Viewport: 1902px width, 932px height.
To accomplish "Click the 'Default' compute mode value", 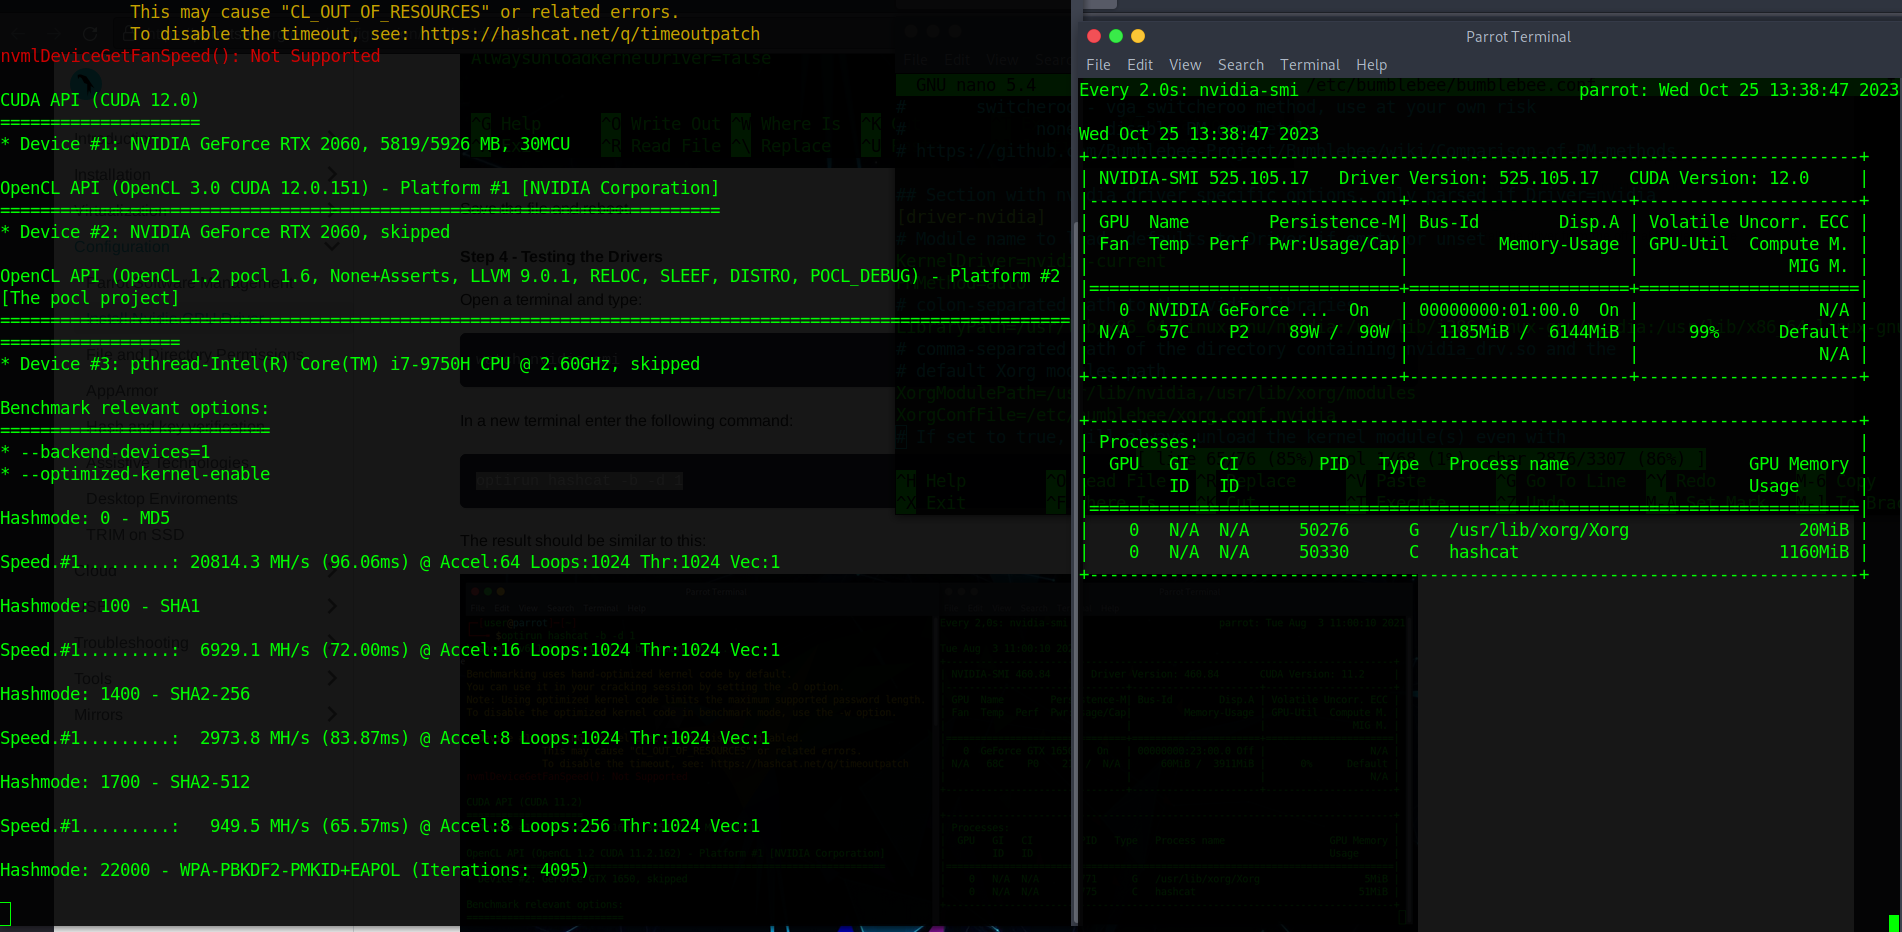I will click(1814, 332).
